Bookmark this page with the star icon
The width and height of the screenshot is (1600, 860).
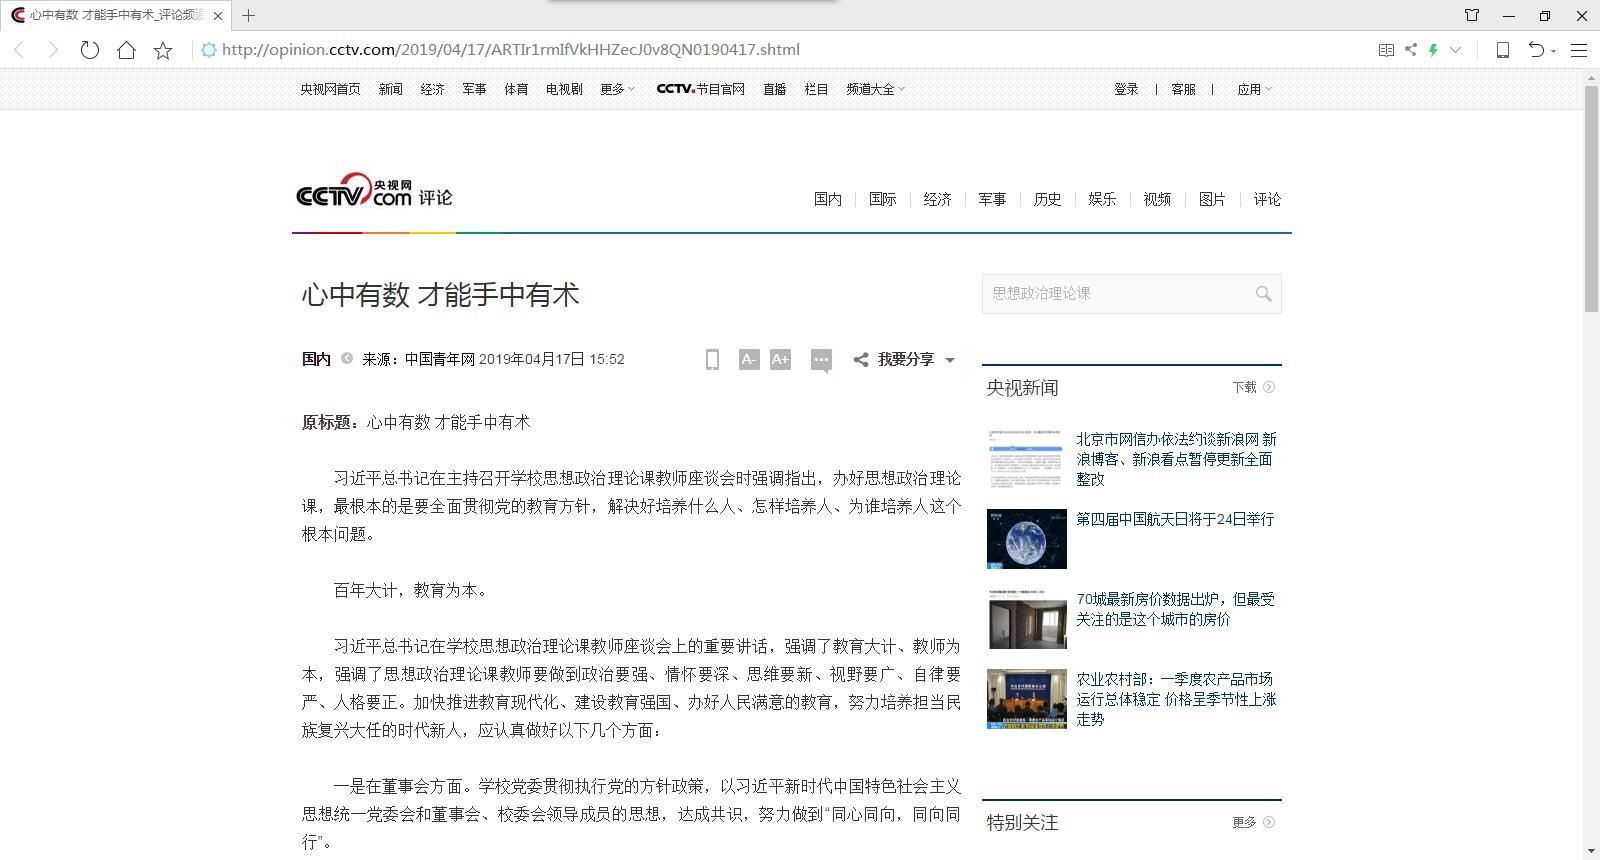click(x=163, y=50)
